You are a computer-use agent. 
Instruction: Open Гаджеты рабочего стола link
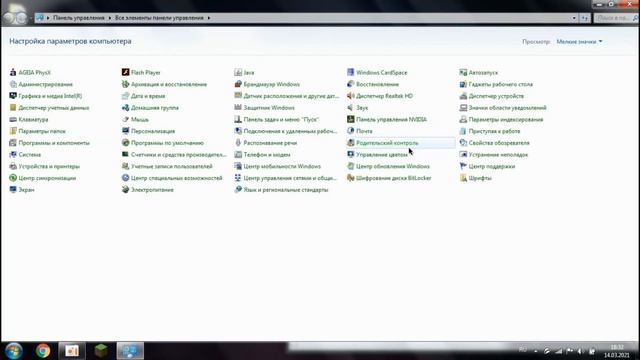501,84
